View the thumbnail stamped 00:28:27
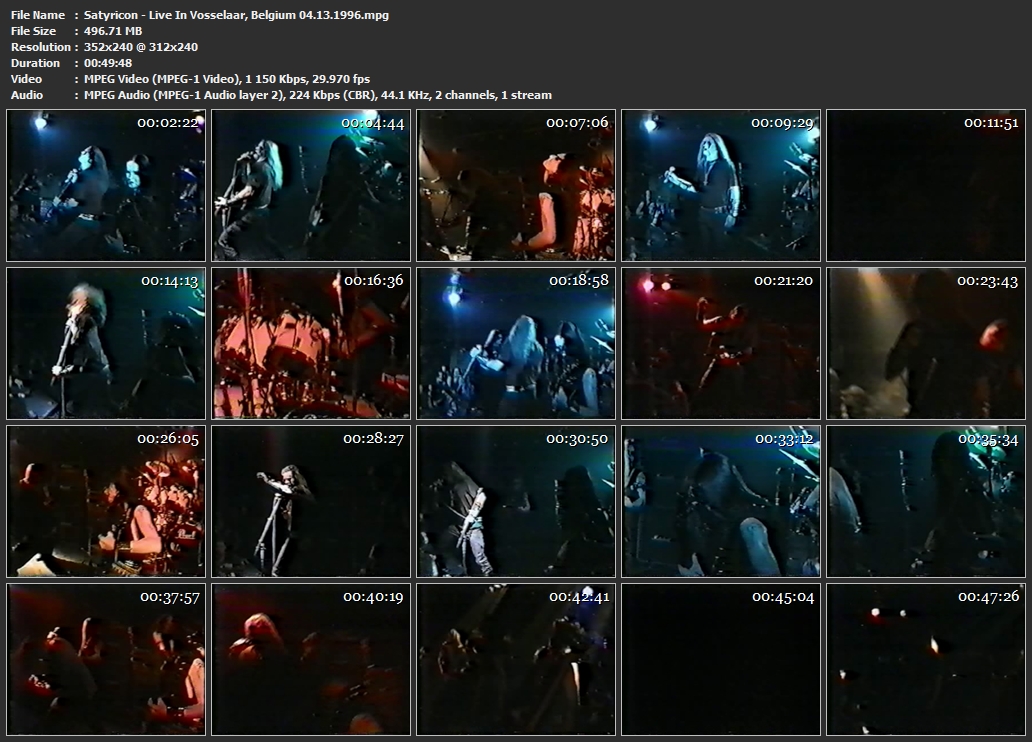Viewport: 1032px width, 742px height. coord(311,502)
